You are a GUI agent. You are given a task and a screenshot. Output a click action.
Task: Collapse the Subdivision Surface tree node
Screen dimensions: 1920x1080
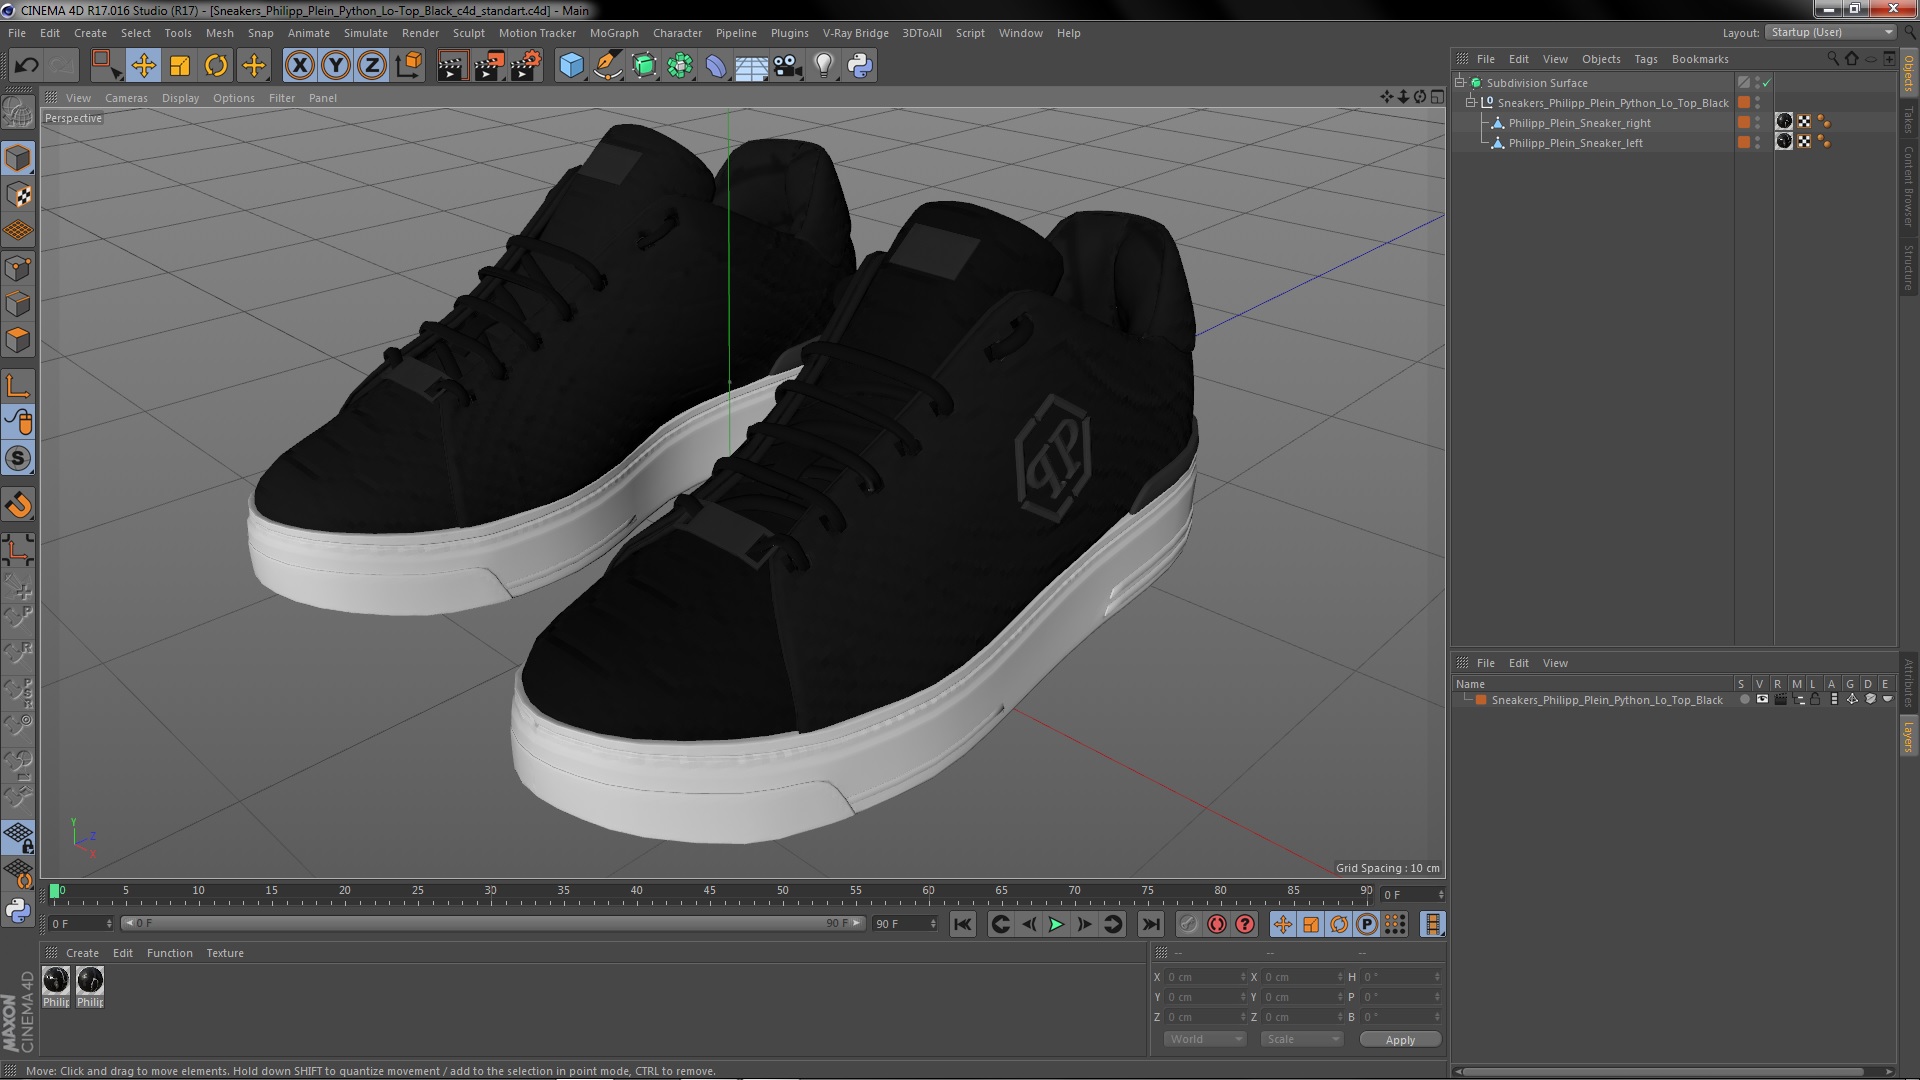pos(1460,83)
